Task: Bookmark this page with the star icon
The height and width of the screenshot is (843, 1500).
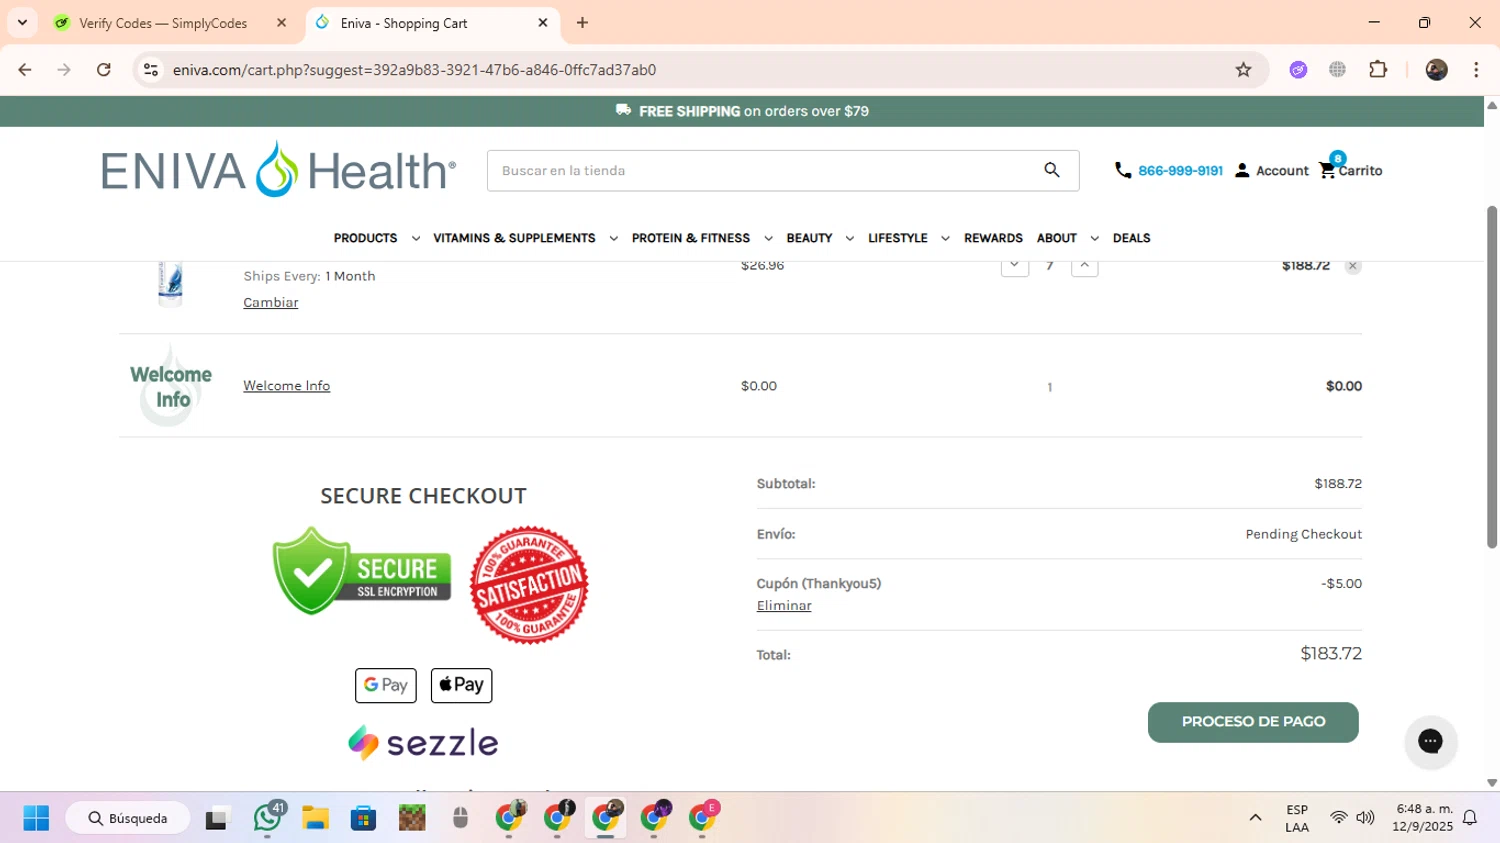Action: coord(1243,70)
